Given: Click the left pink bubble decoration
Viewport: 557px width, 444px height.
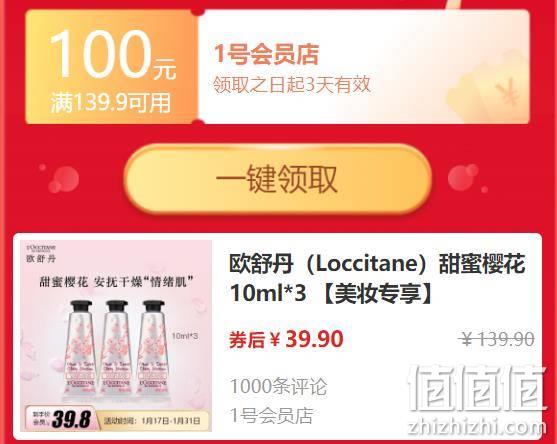Looking at the screenshot, I should [63, 179].
